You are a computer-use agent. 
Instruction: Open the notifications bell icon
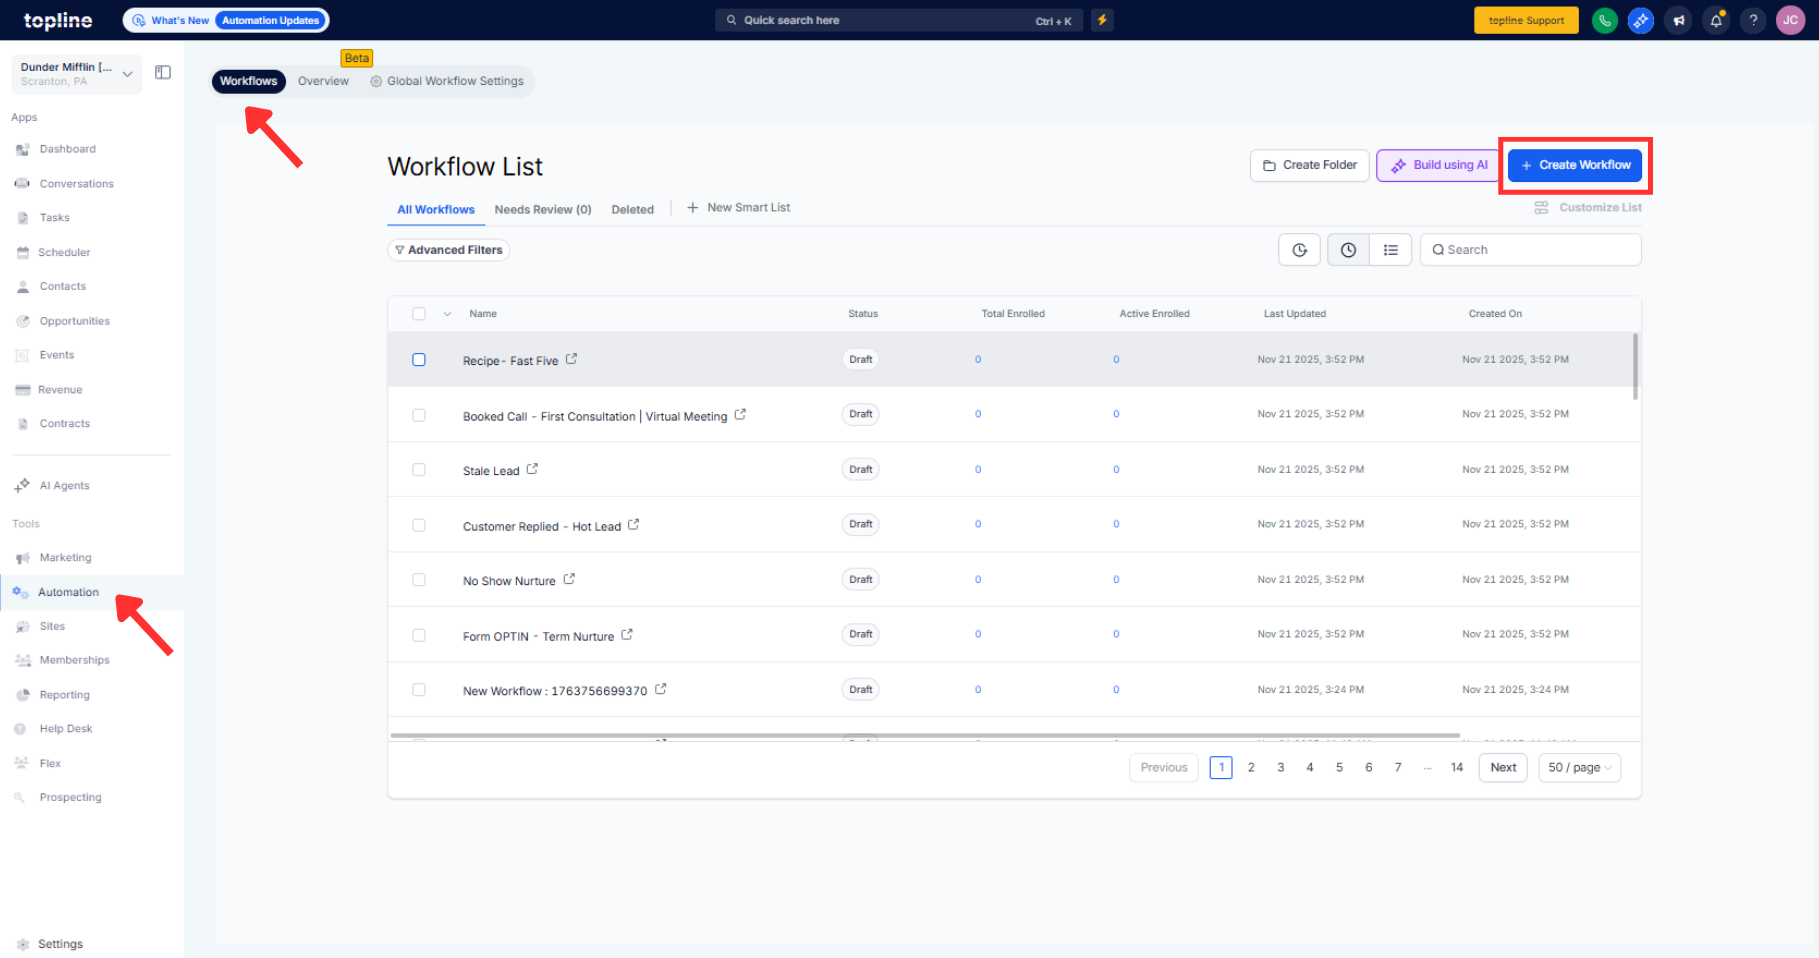1716,20
